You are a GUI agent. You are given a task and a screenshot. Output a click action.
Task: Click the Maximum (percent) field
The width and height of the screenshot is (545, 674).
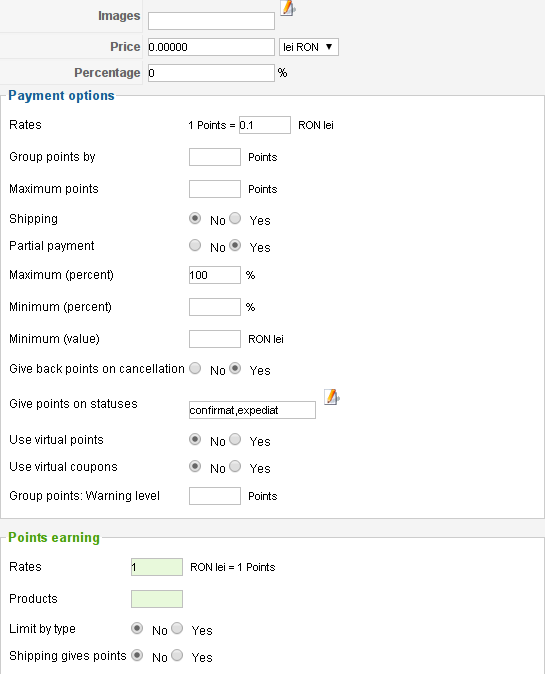(214, 275)
